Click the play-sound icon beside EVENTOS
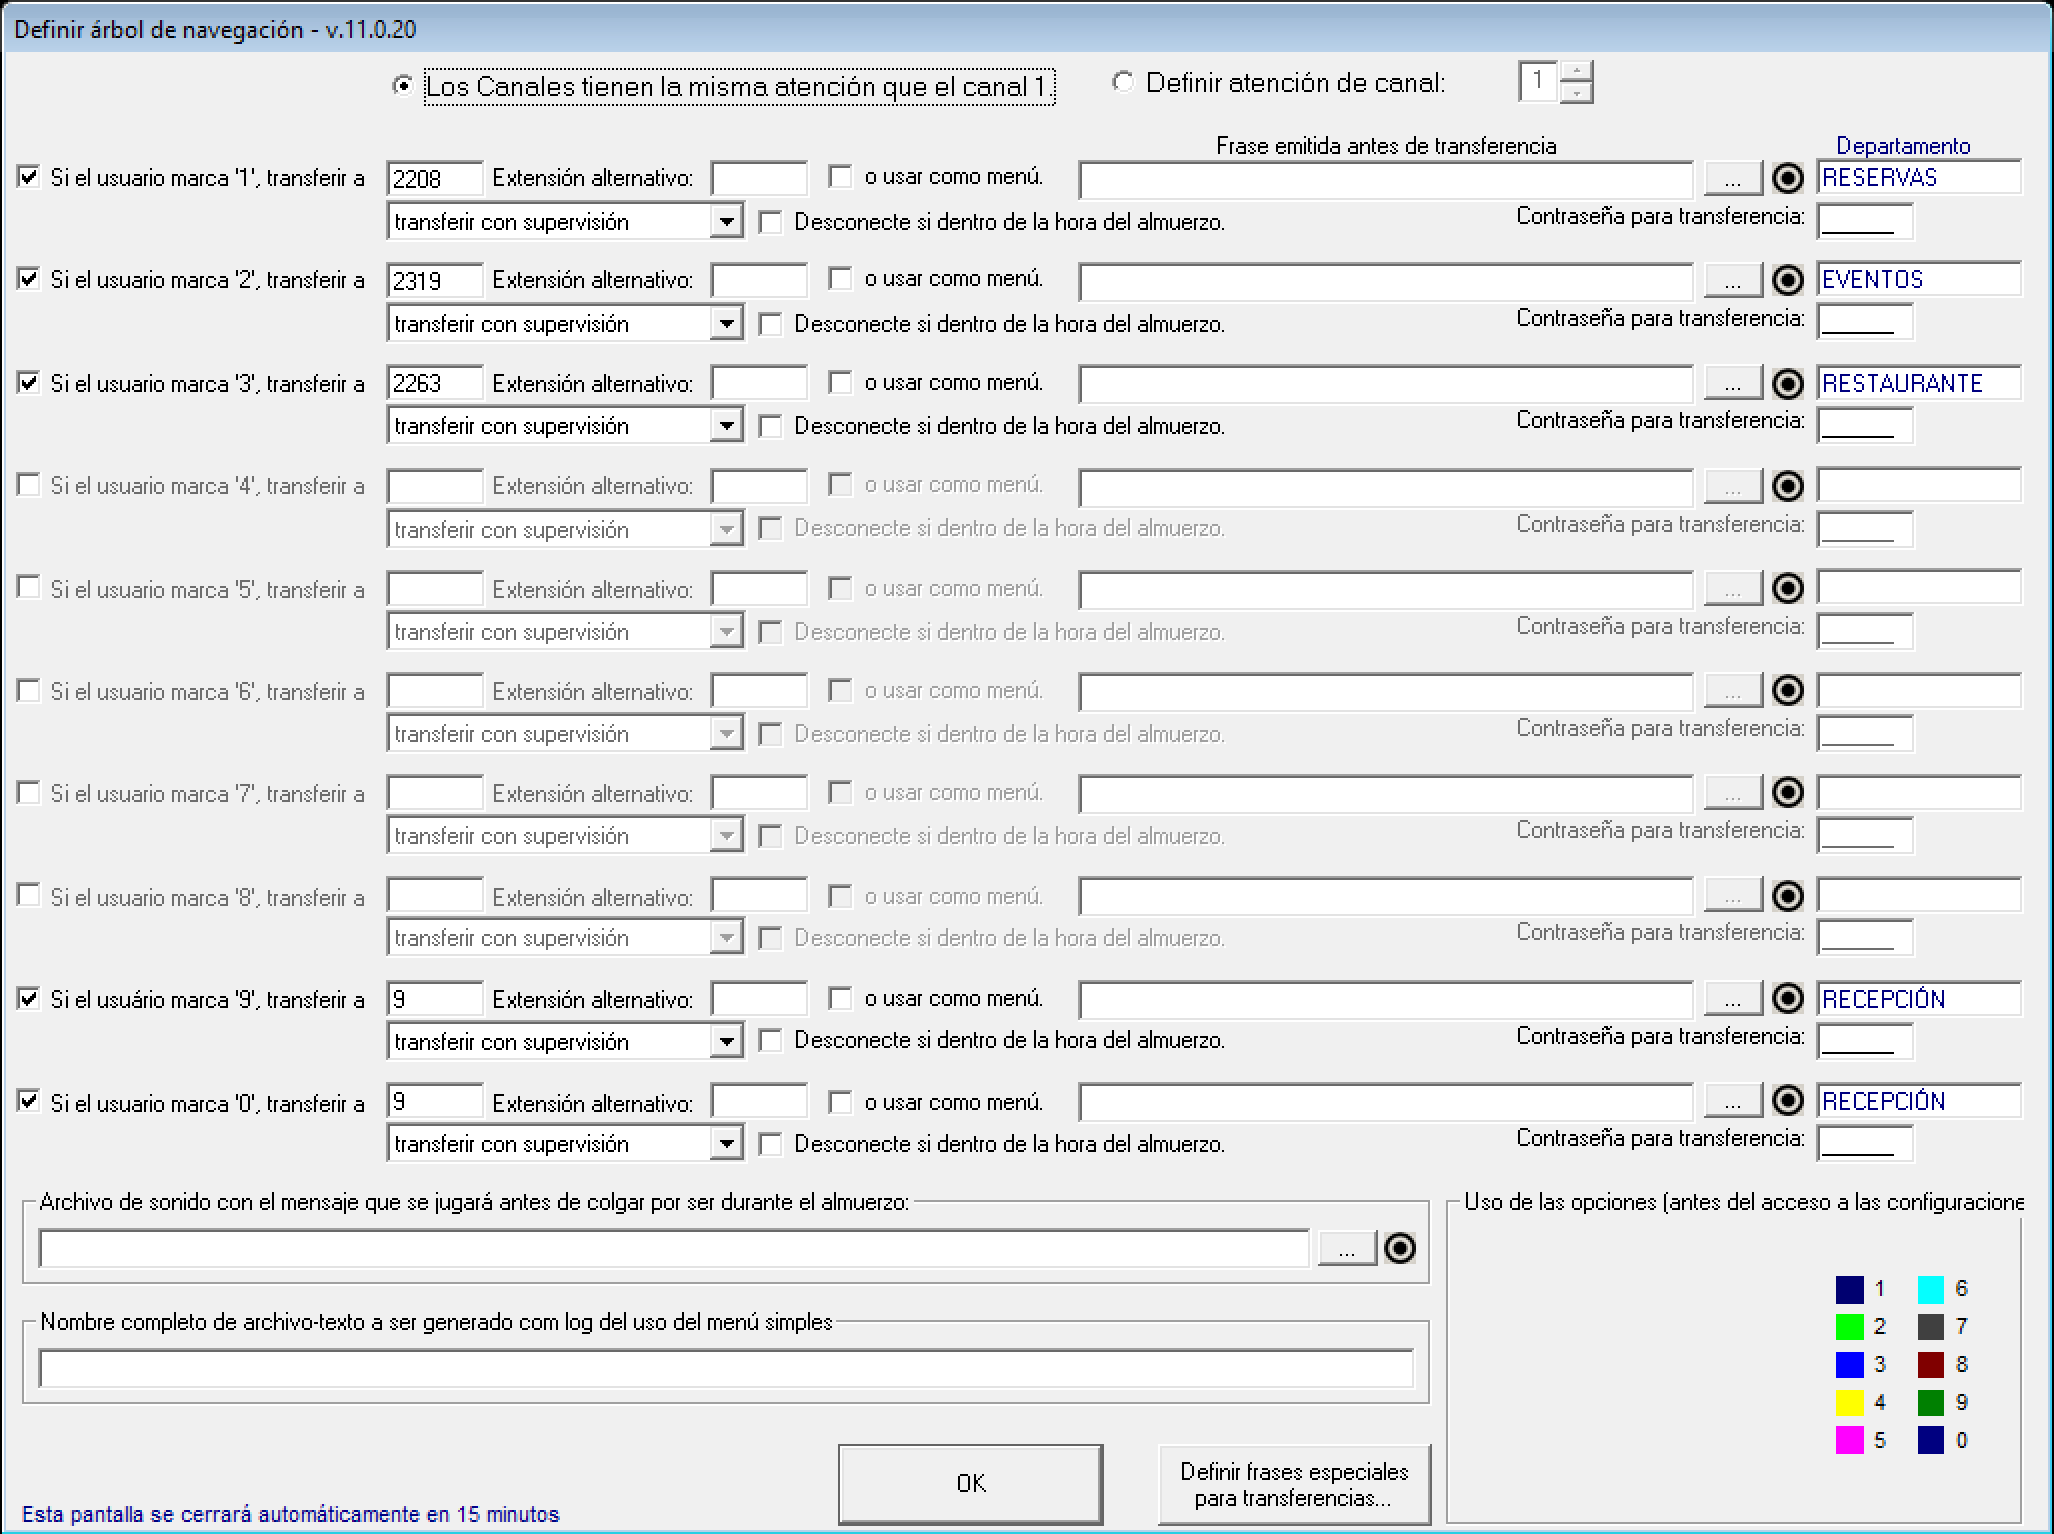The height and width of the screenshot is (1534, 2054). tap(1787, 281)
